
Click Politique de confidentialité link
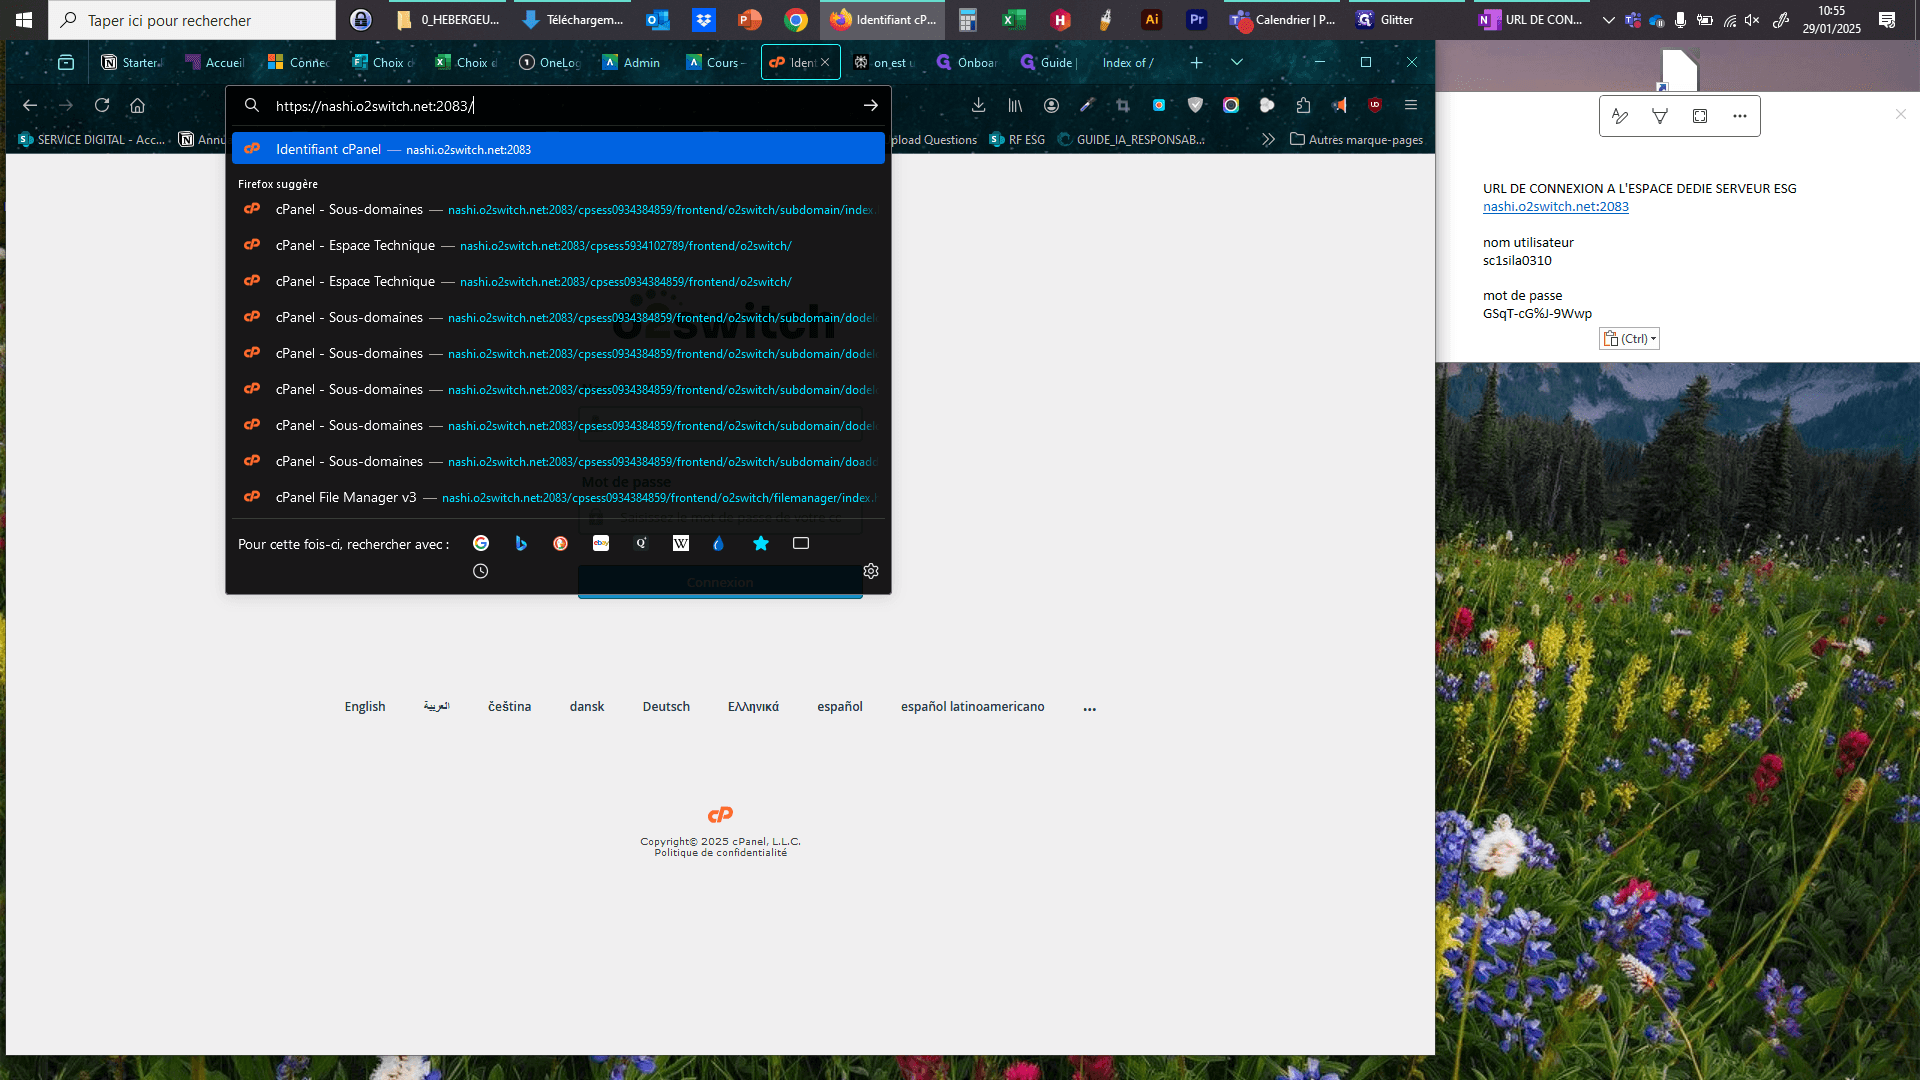pos(720,853)
